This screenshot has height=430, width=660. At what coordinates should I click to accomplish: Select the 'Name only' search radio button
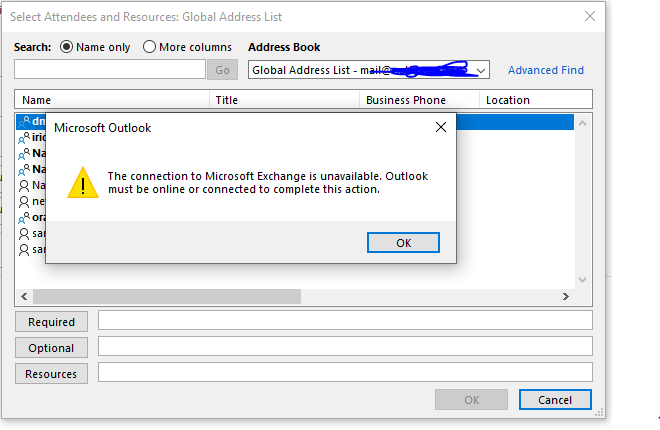pyautogui.click(x=67, y=47)
